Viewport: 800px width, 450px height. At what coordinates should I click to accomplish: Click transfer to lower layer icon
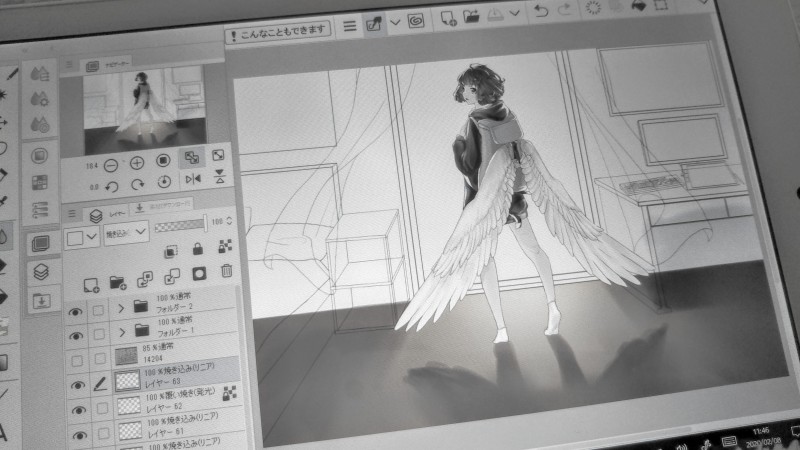(145, 280)
